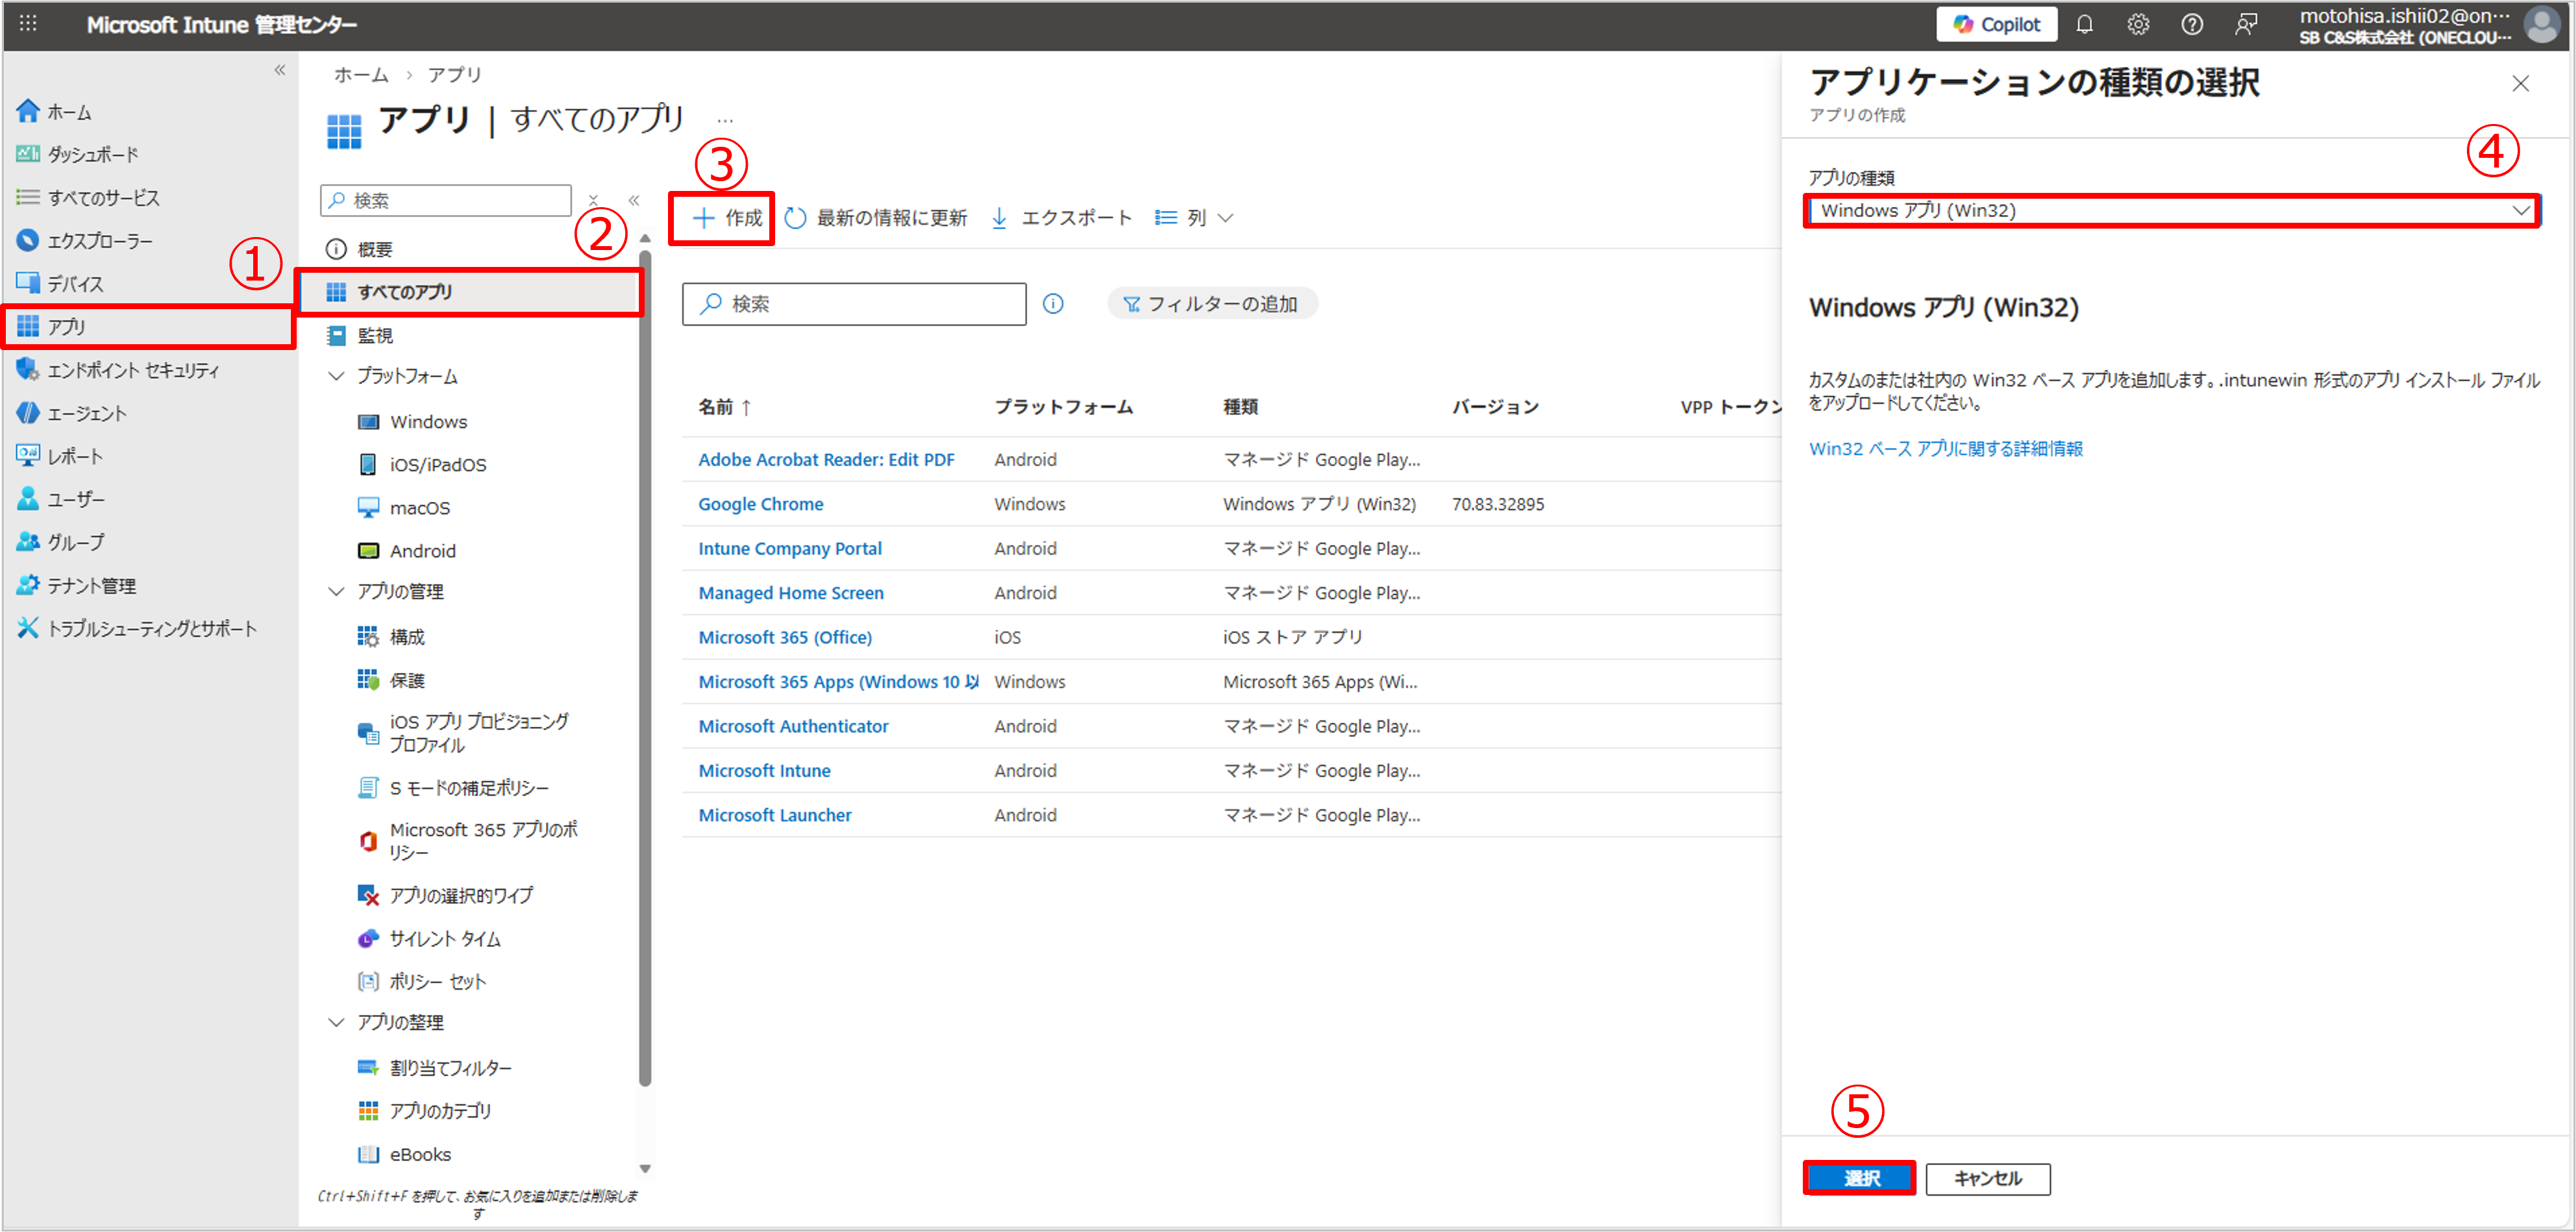2576x1232 pixels.
Task: Collapse the left navigation with chevron
Action: [x=280, y=70]
